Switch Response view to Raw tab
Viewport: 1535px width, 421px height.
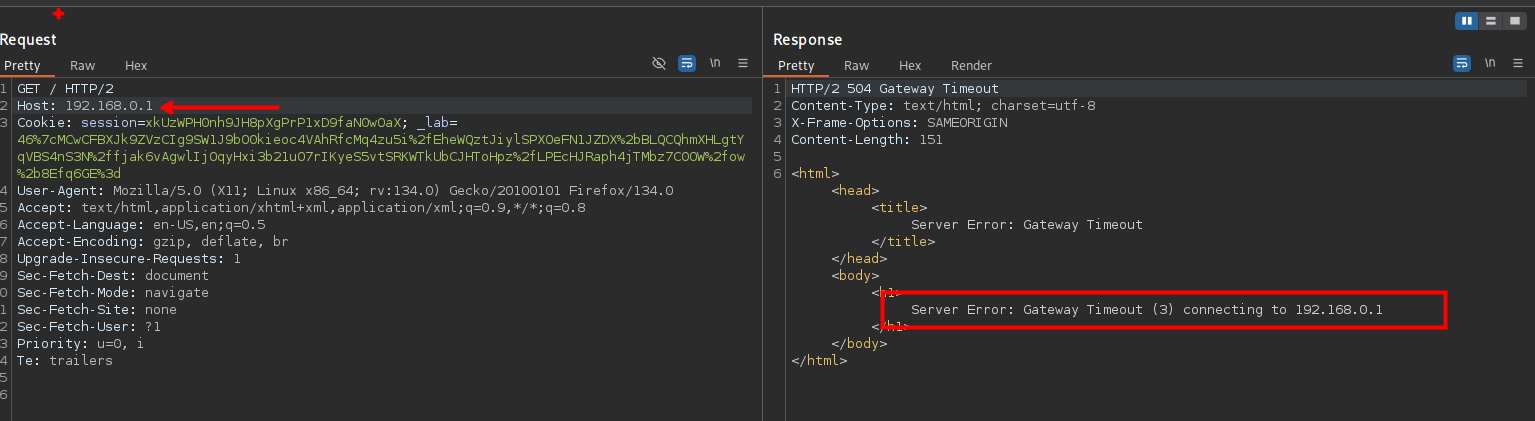(x=857, y=66)
